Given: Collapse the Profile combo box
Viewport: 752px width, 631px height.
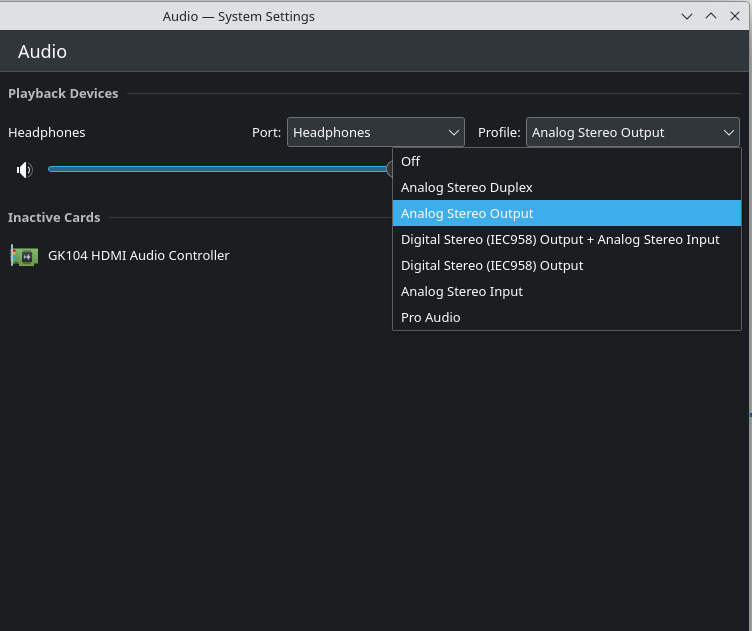Looking at the screenshot, I should 633,132.
